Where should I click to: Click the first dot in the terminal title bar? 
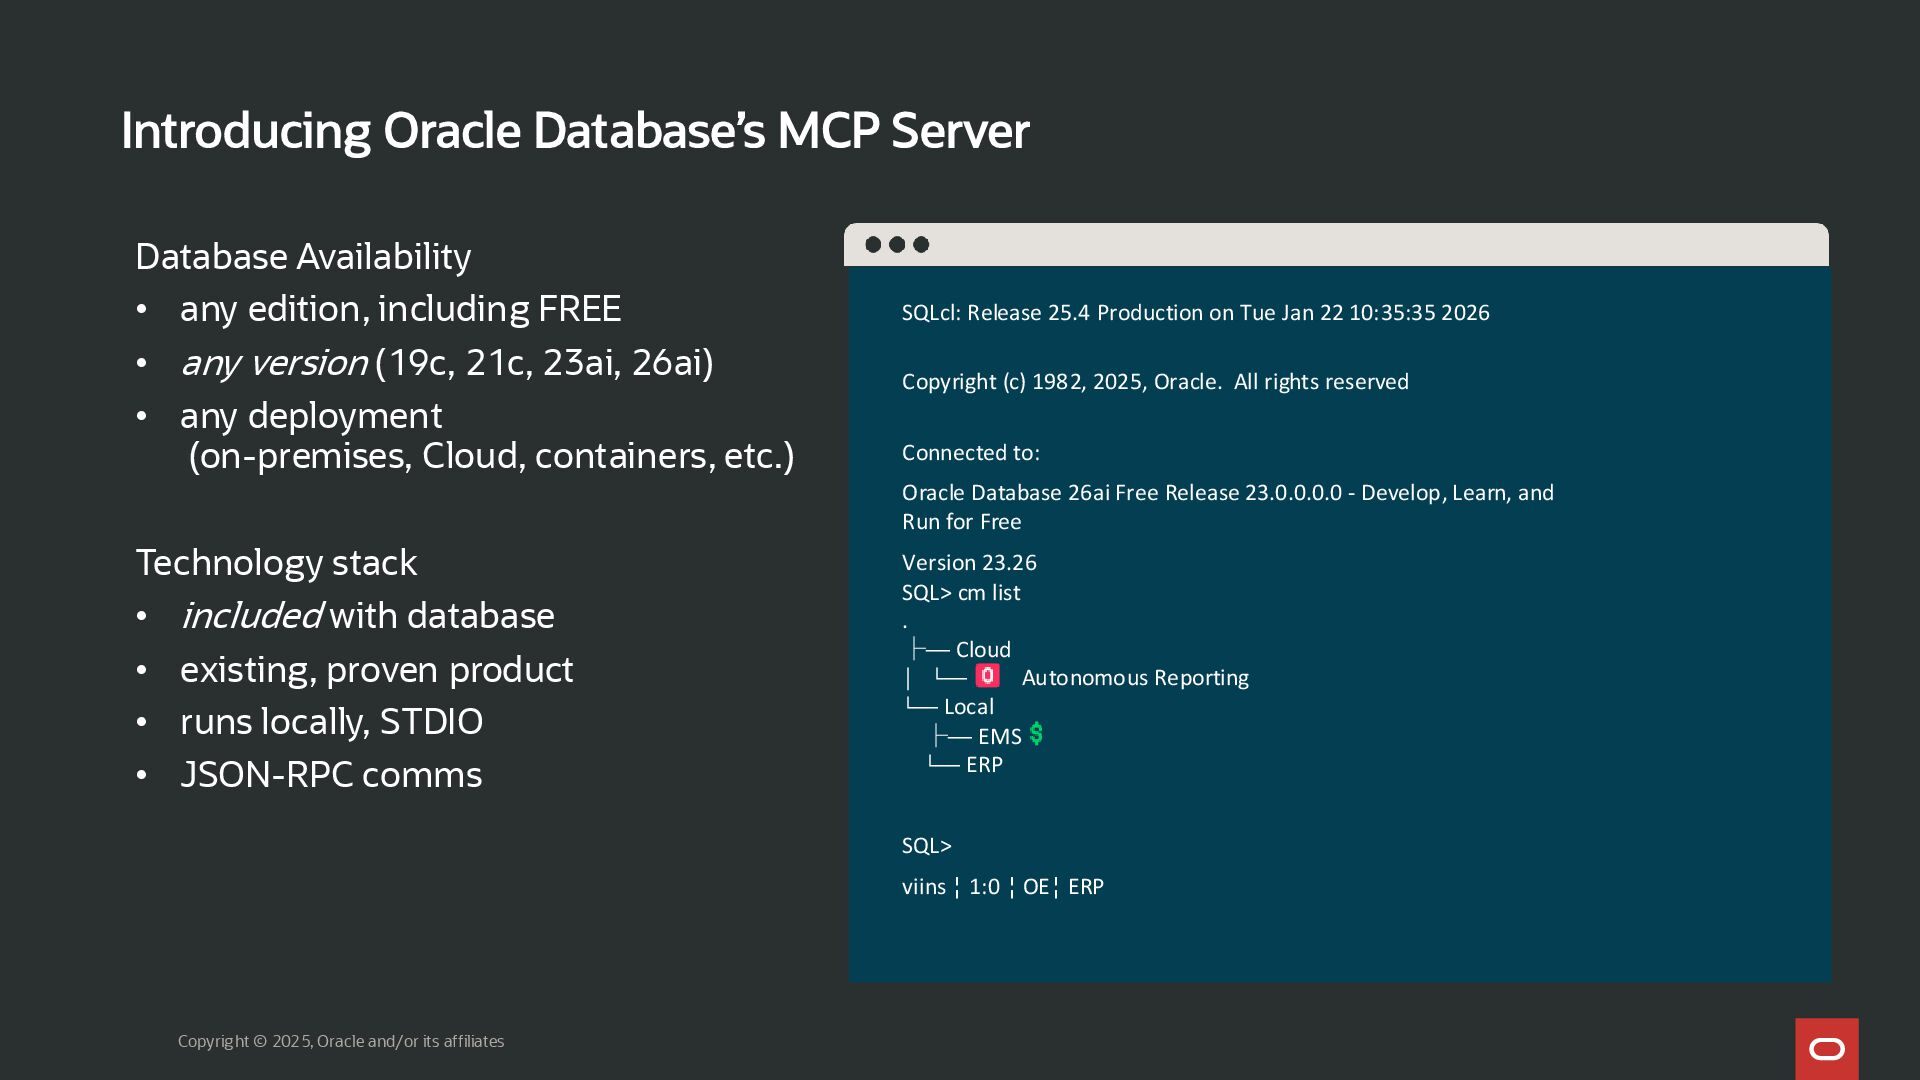[x=873, y=245]
